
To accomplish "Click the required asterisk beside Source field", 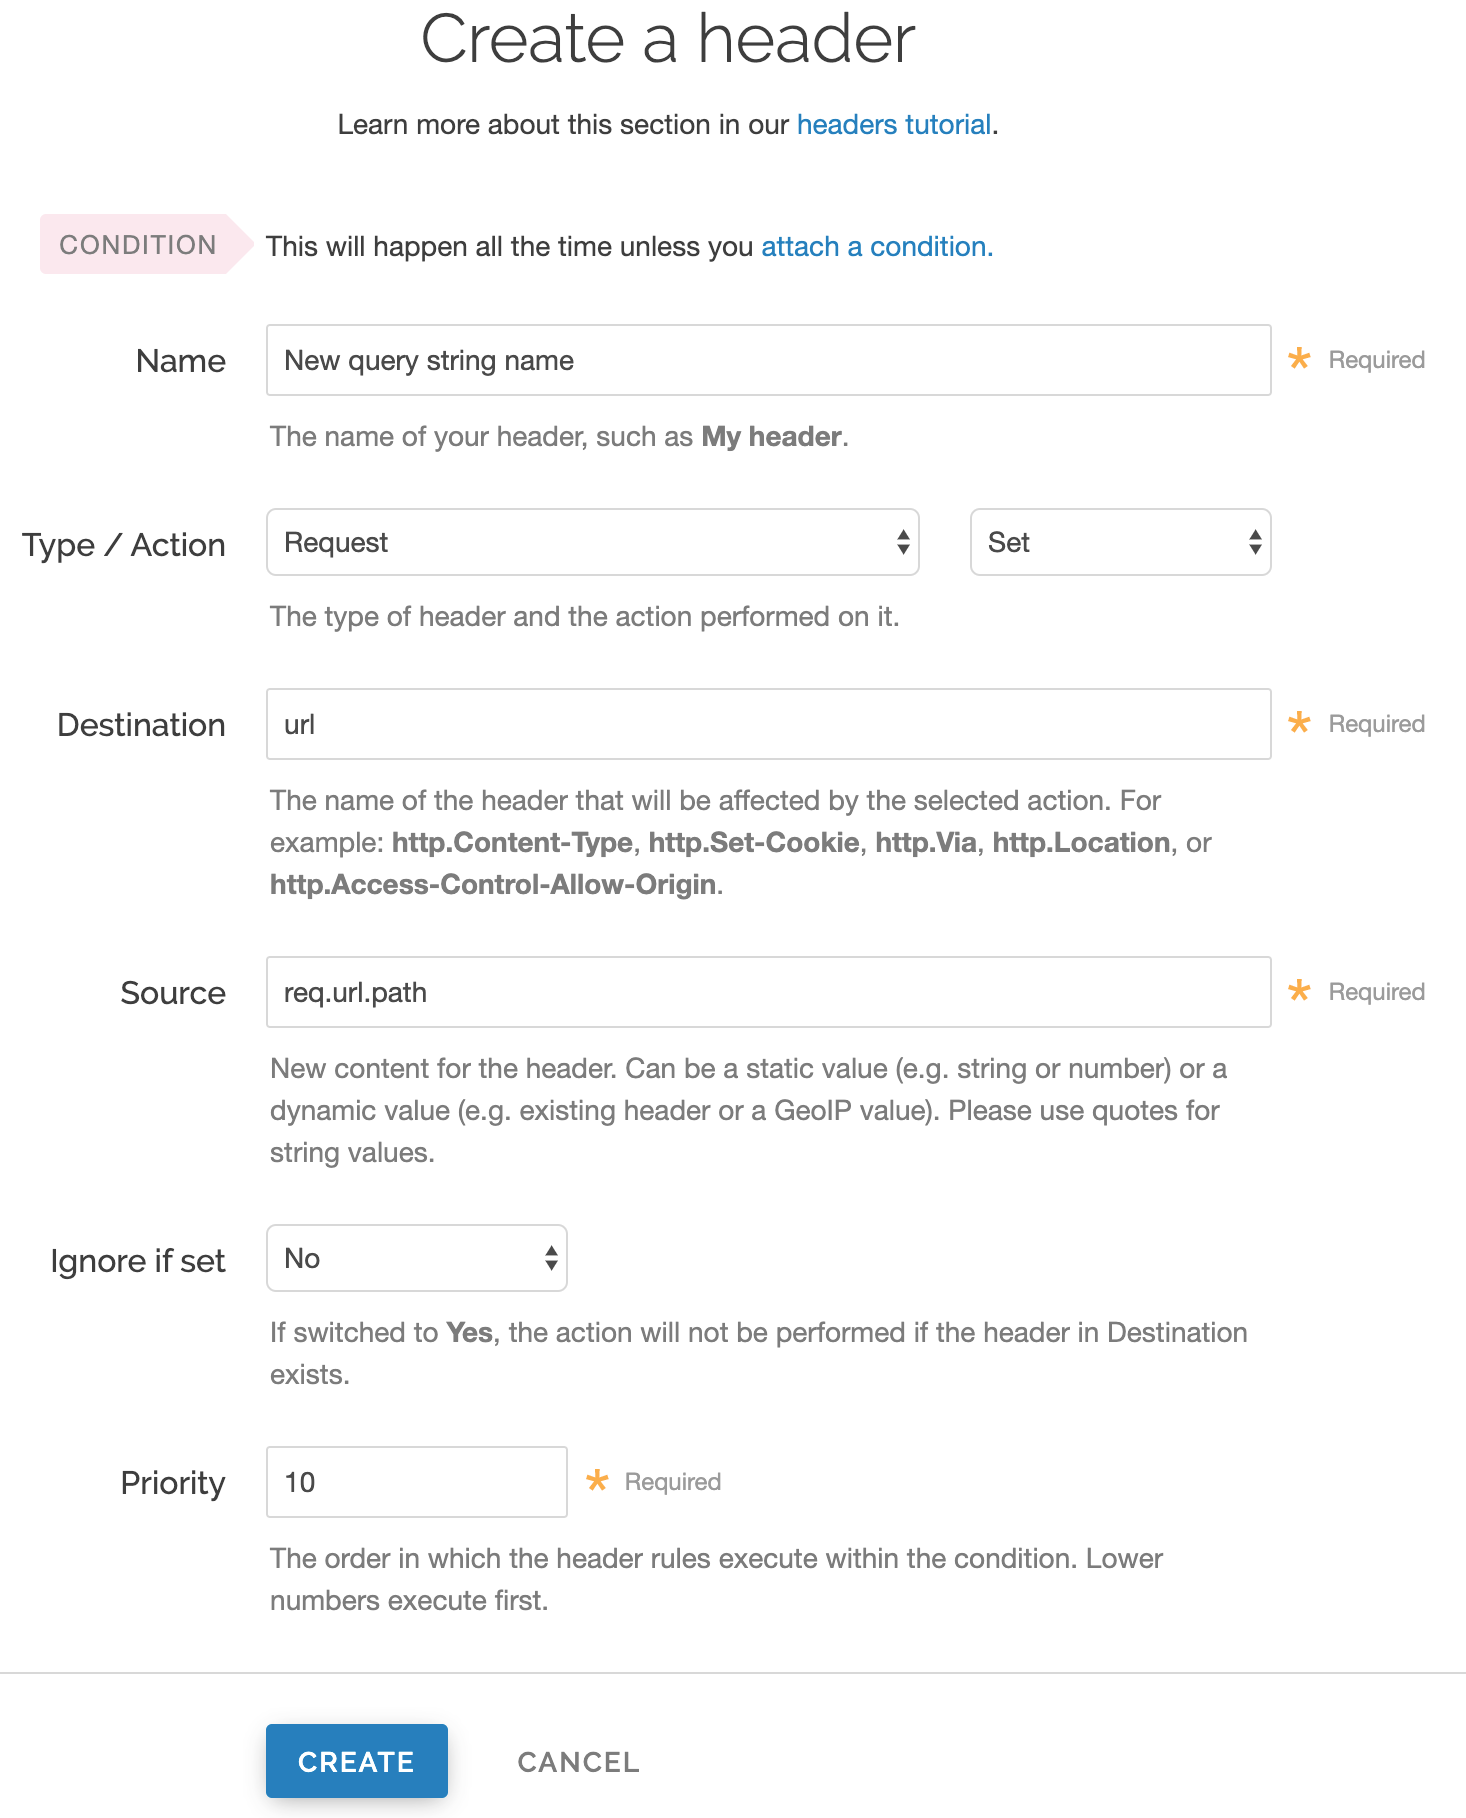I will click(1298, 991).
